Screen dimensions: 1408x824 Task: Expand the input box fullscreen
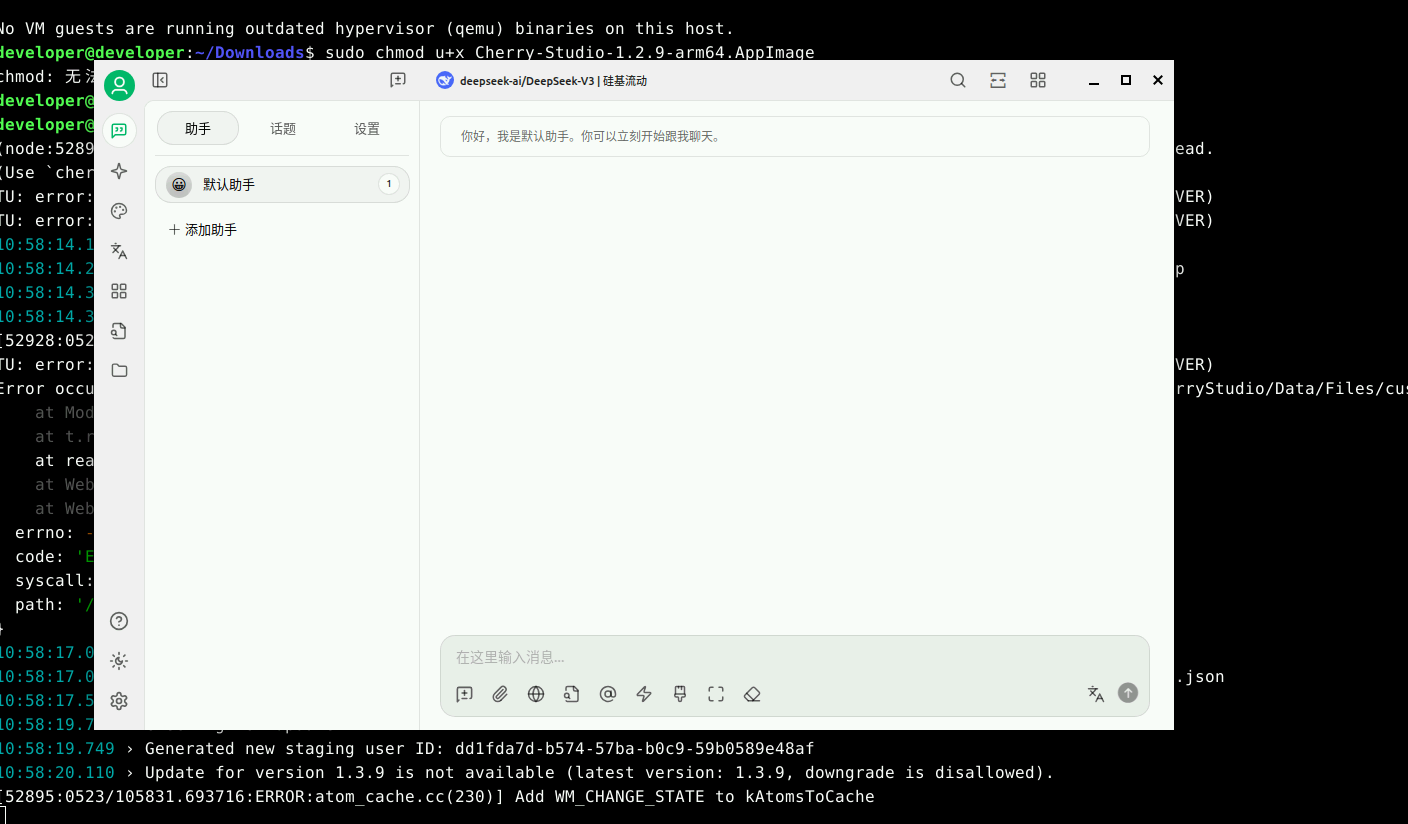[716, 694]
